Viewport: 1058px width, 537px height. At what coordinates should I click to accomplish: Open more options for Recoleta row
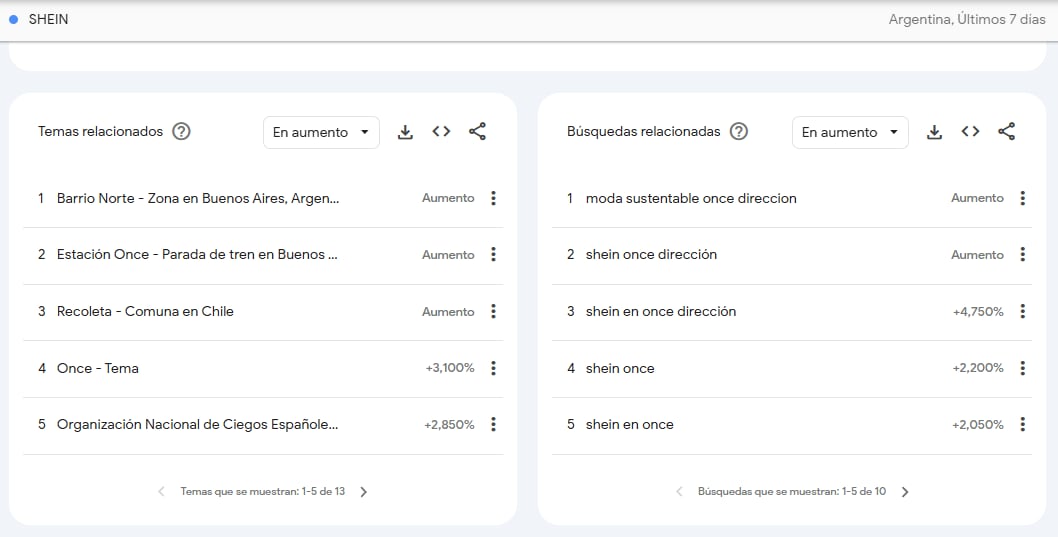[x=493, y=311]
